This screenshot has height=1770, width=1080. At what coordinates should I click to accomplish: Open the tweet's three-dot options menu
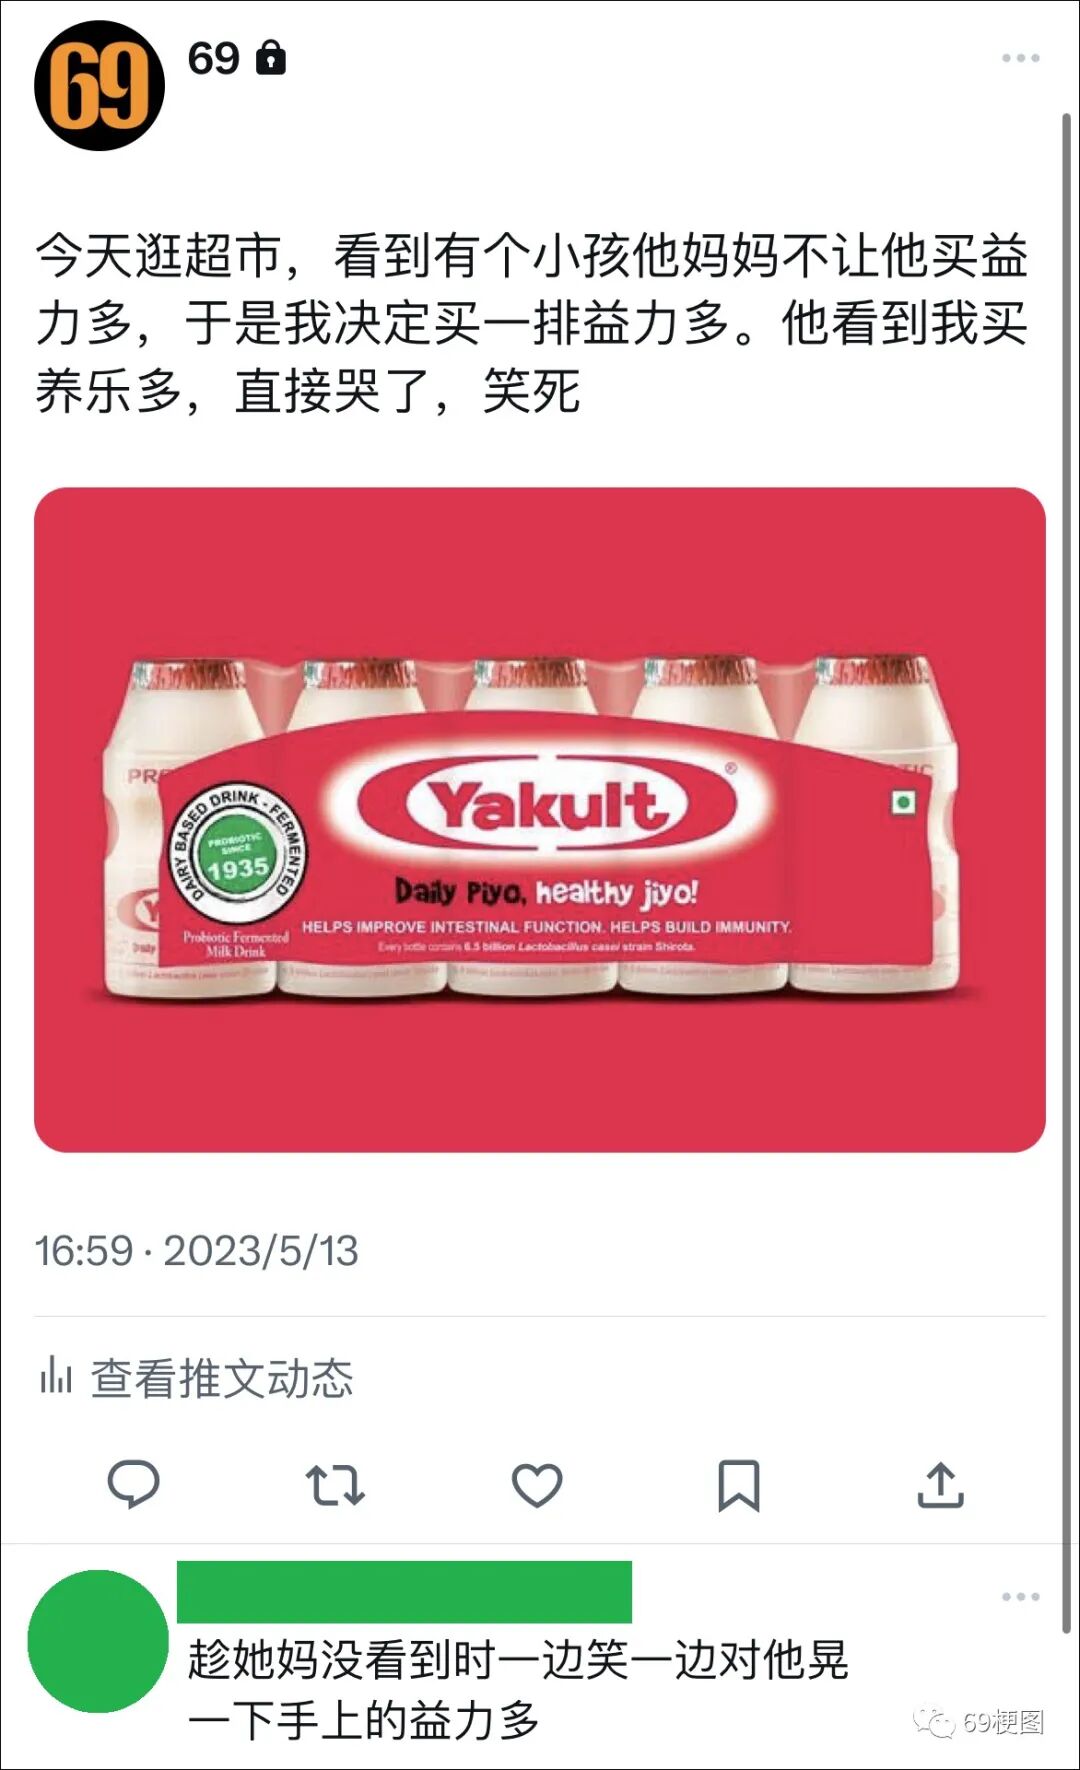(1021, 58)
